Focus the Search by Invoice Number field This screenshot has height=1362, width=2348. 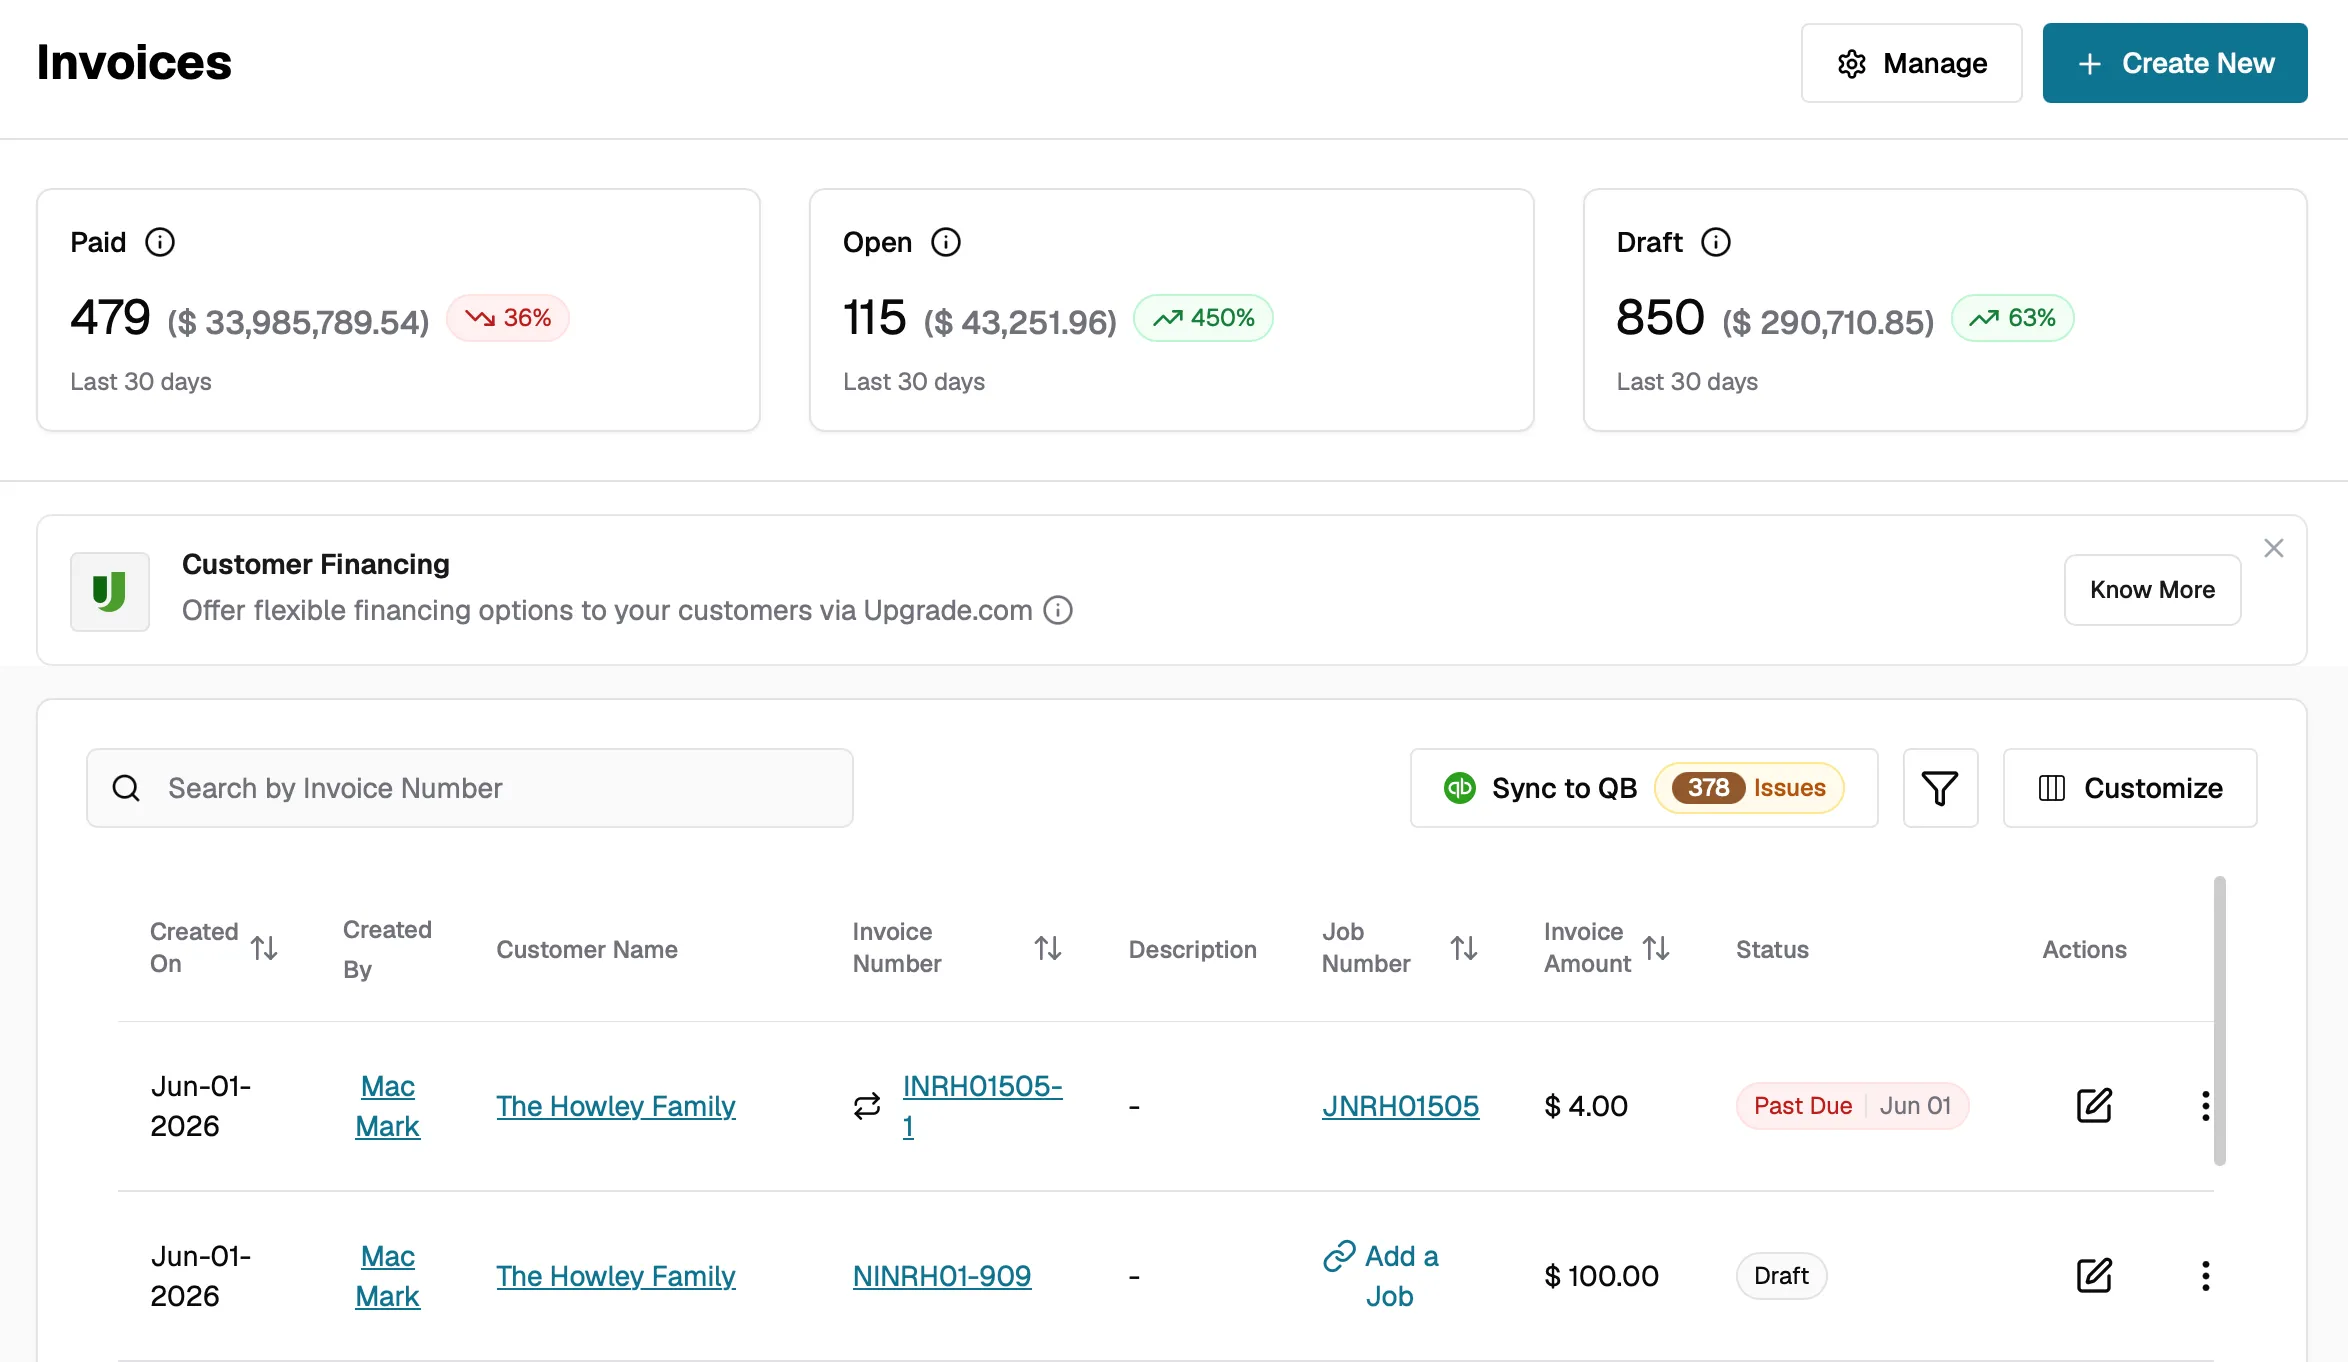click(470, 788)
